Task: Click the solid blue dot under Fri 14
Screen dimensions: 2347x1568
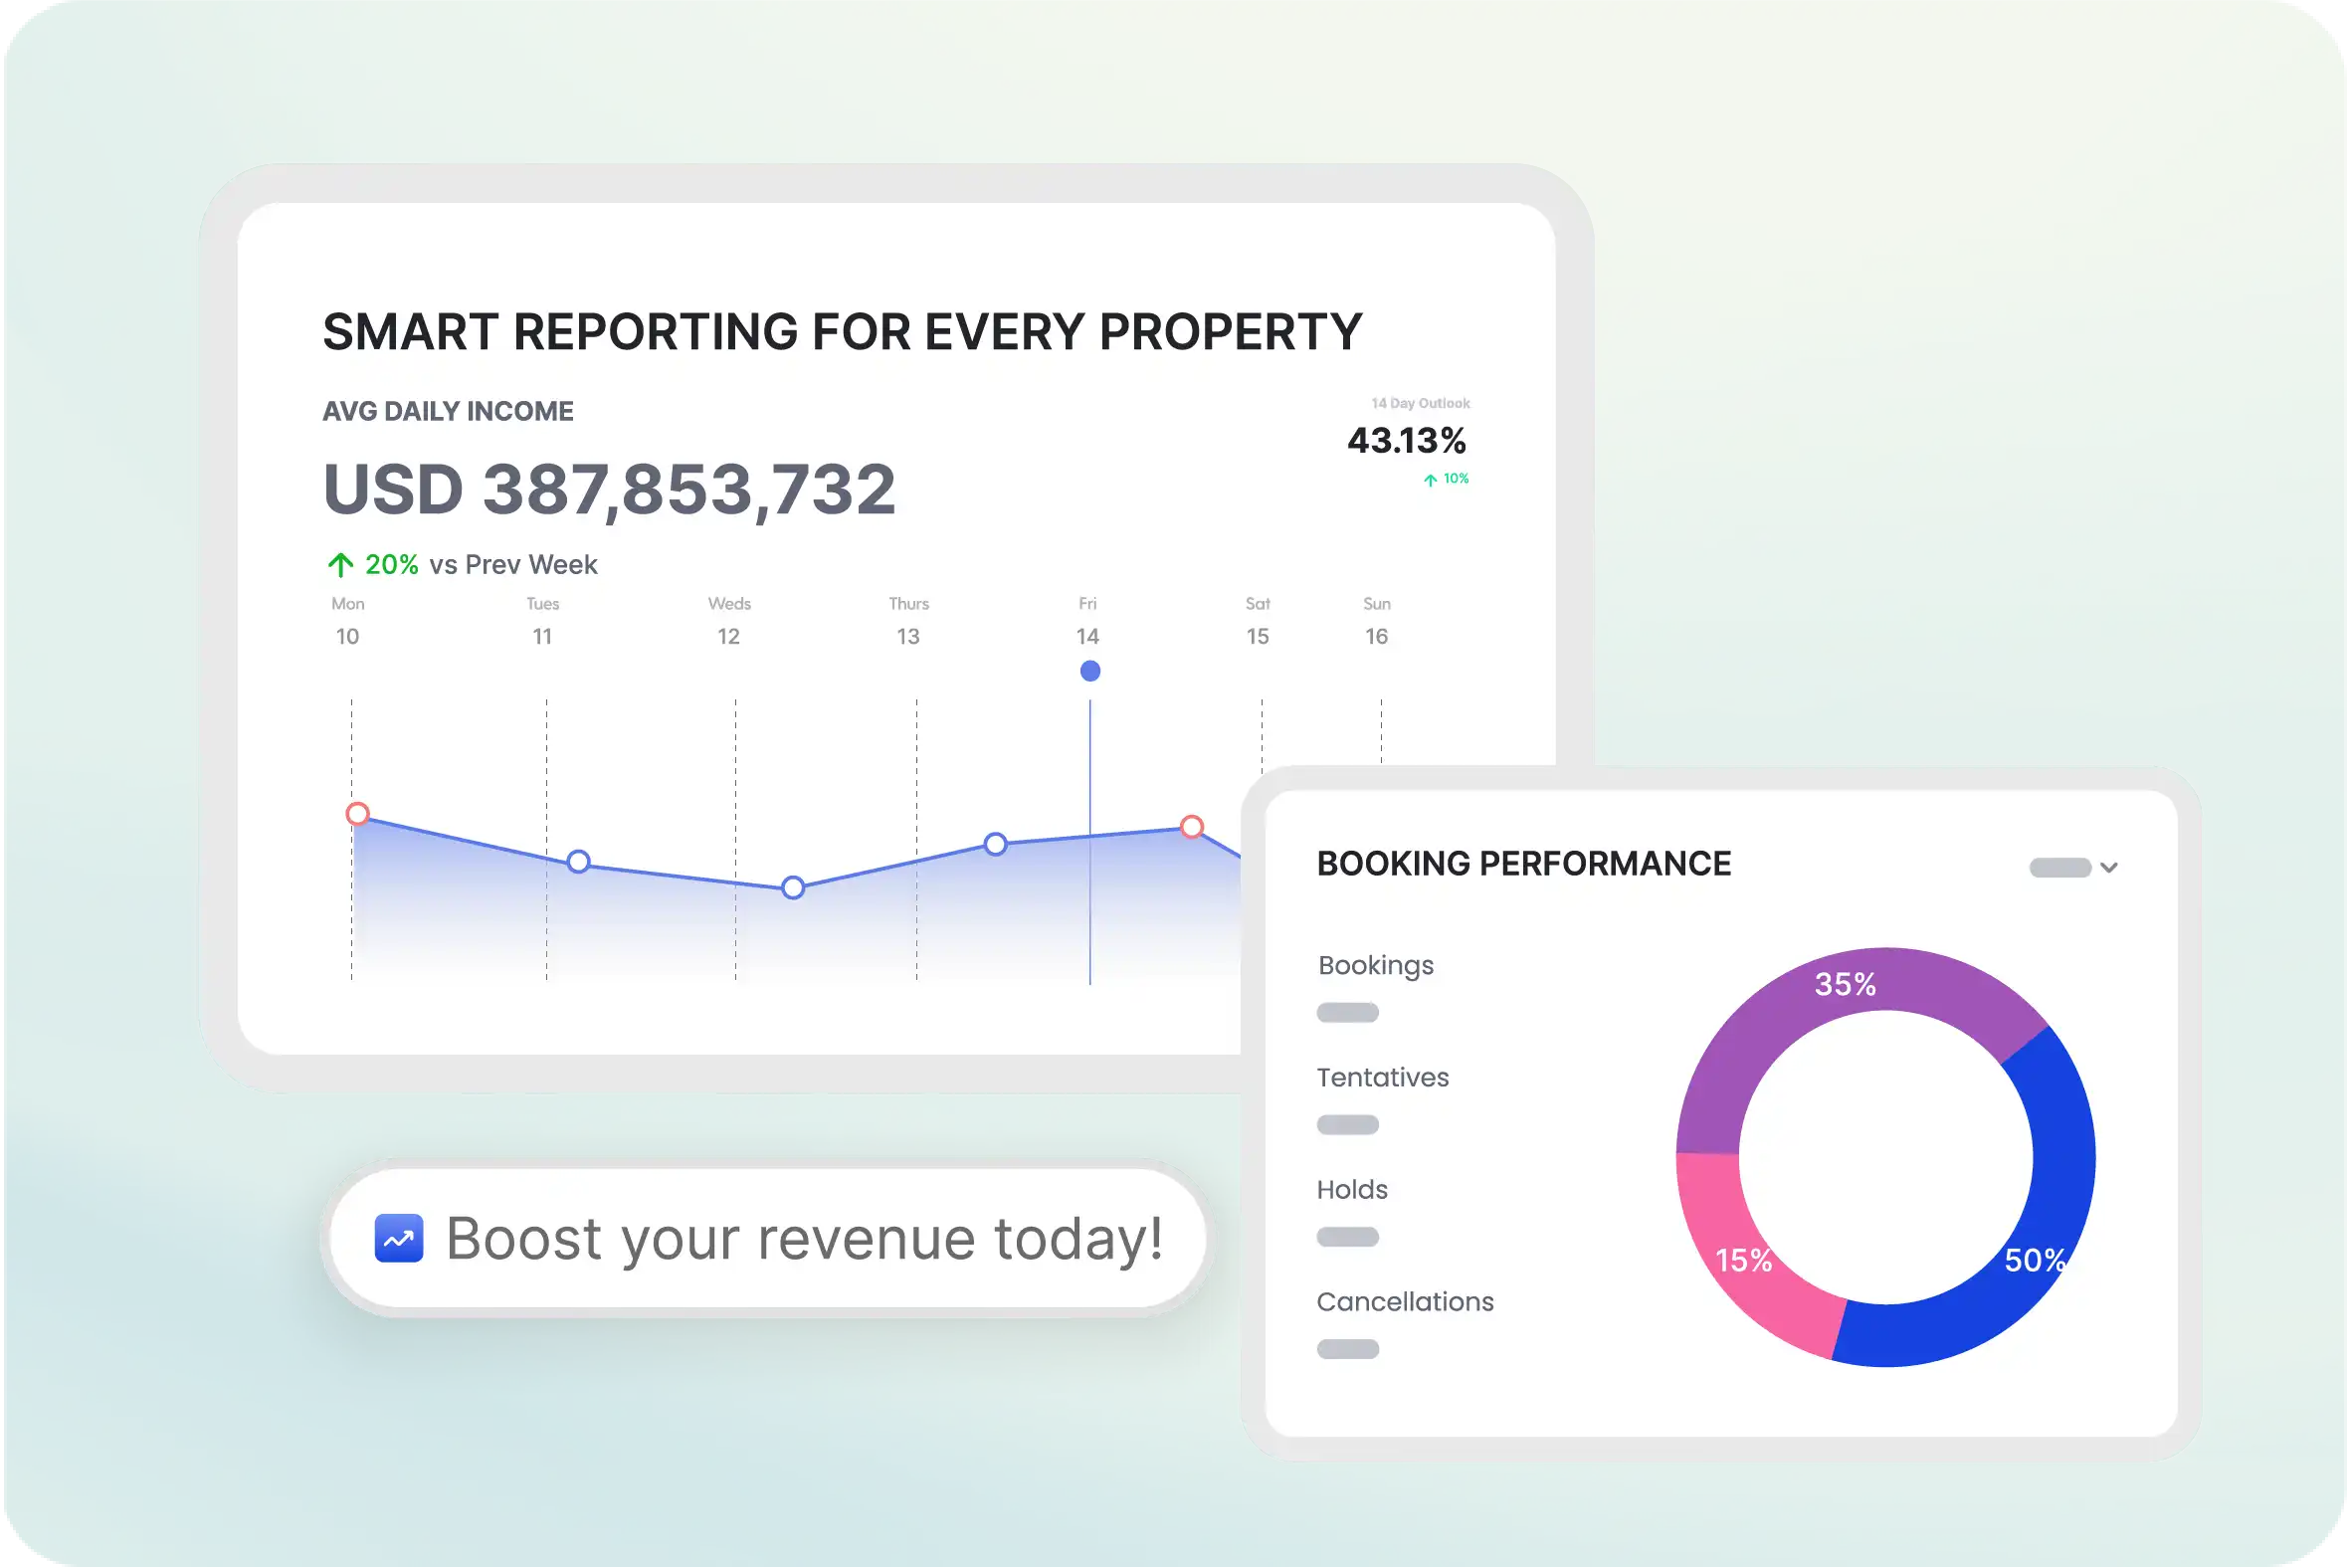Action: 1090,671
